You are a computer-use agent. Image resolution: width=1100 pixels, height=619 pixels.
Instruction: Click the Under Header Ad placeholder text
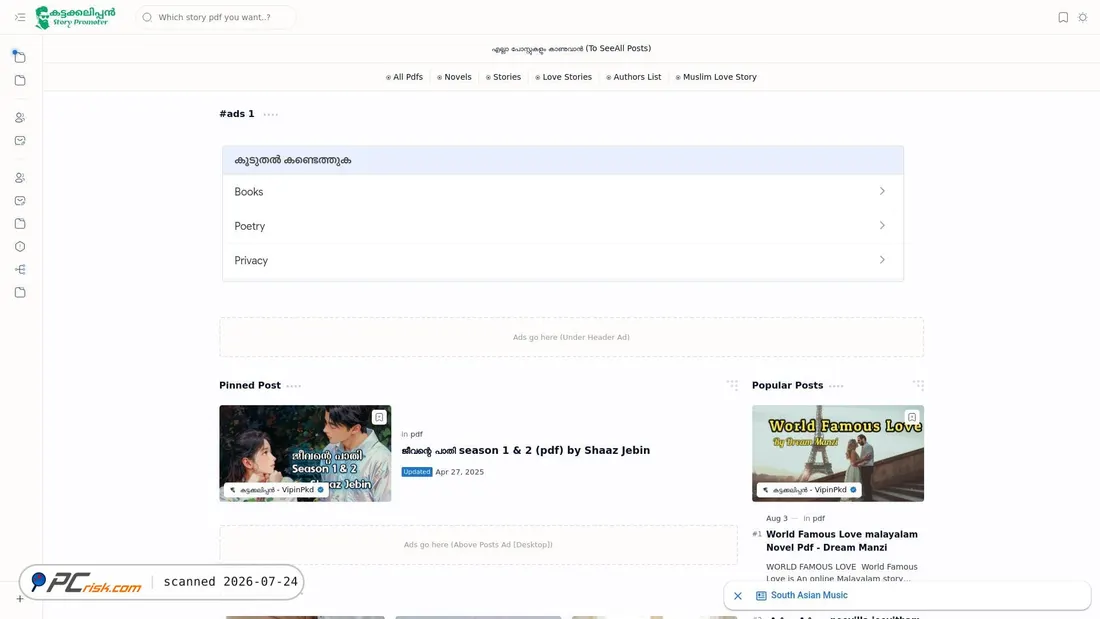[571, 338]
